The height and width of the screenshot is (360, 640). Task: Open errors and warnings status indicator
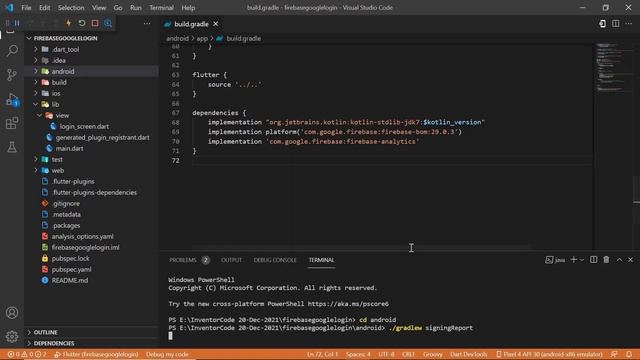(27, 354)
